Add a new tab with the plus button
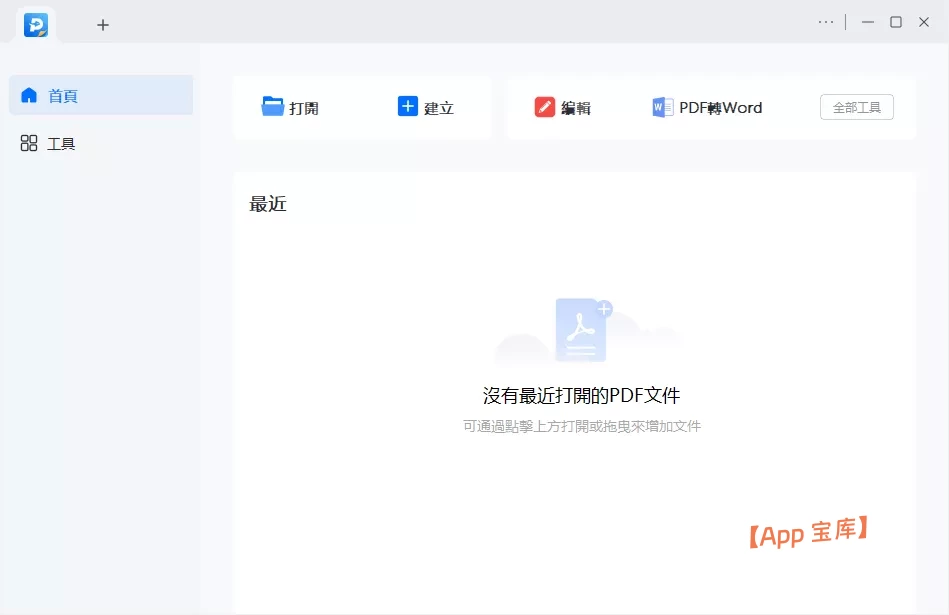Image resolution: width=949 pixels, height=615 pixels. (x=103, y=25)
